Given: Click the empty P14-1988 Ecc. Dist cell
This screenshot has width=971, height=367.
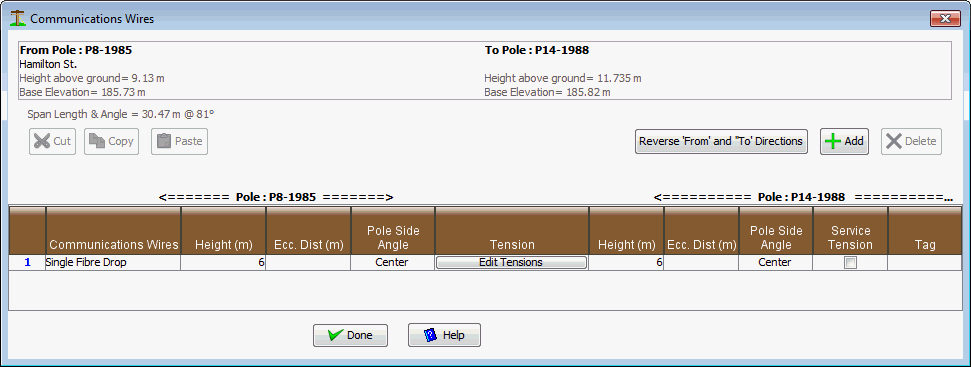Looking at the screenshot, I should point(701,262).
